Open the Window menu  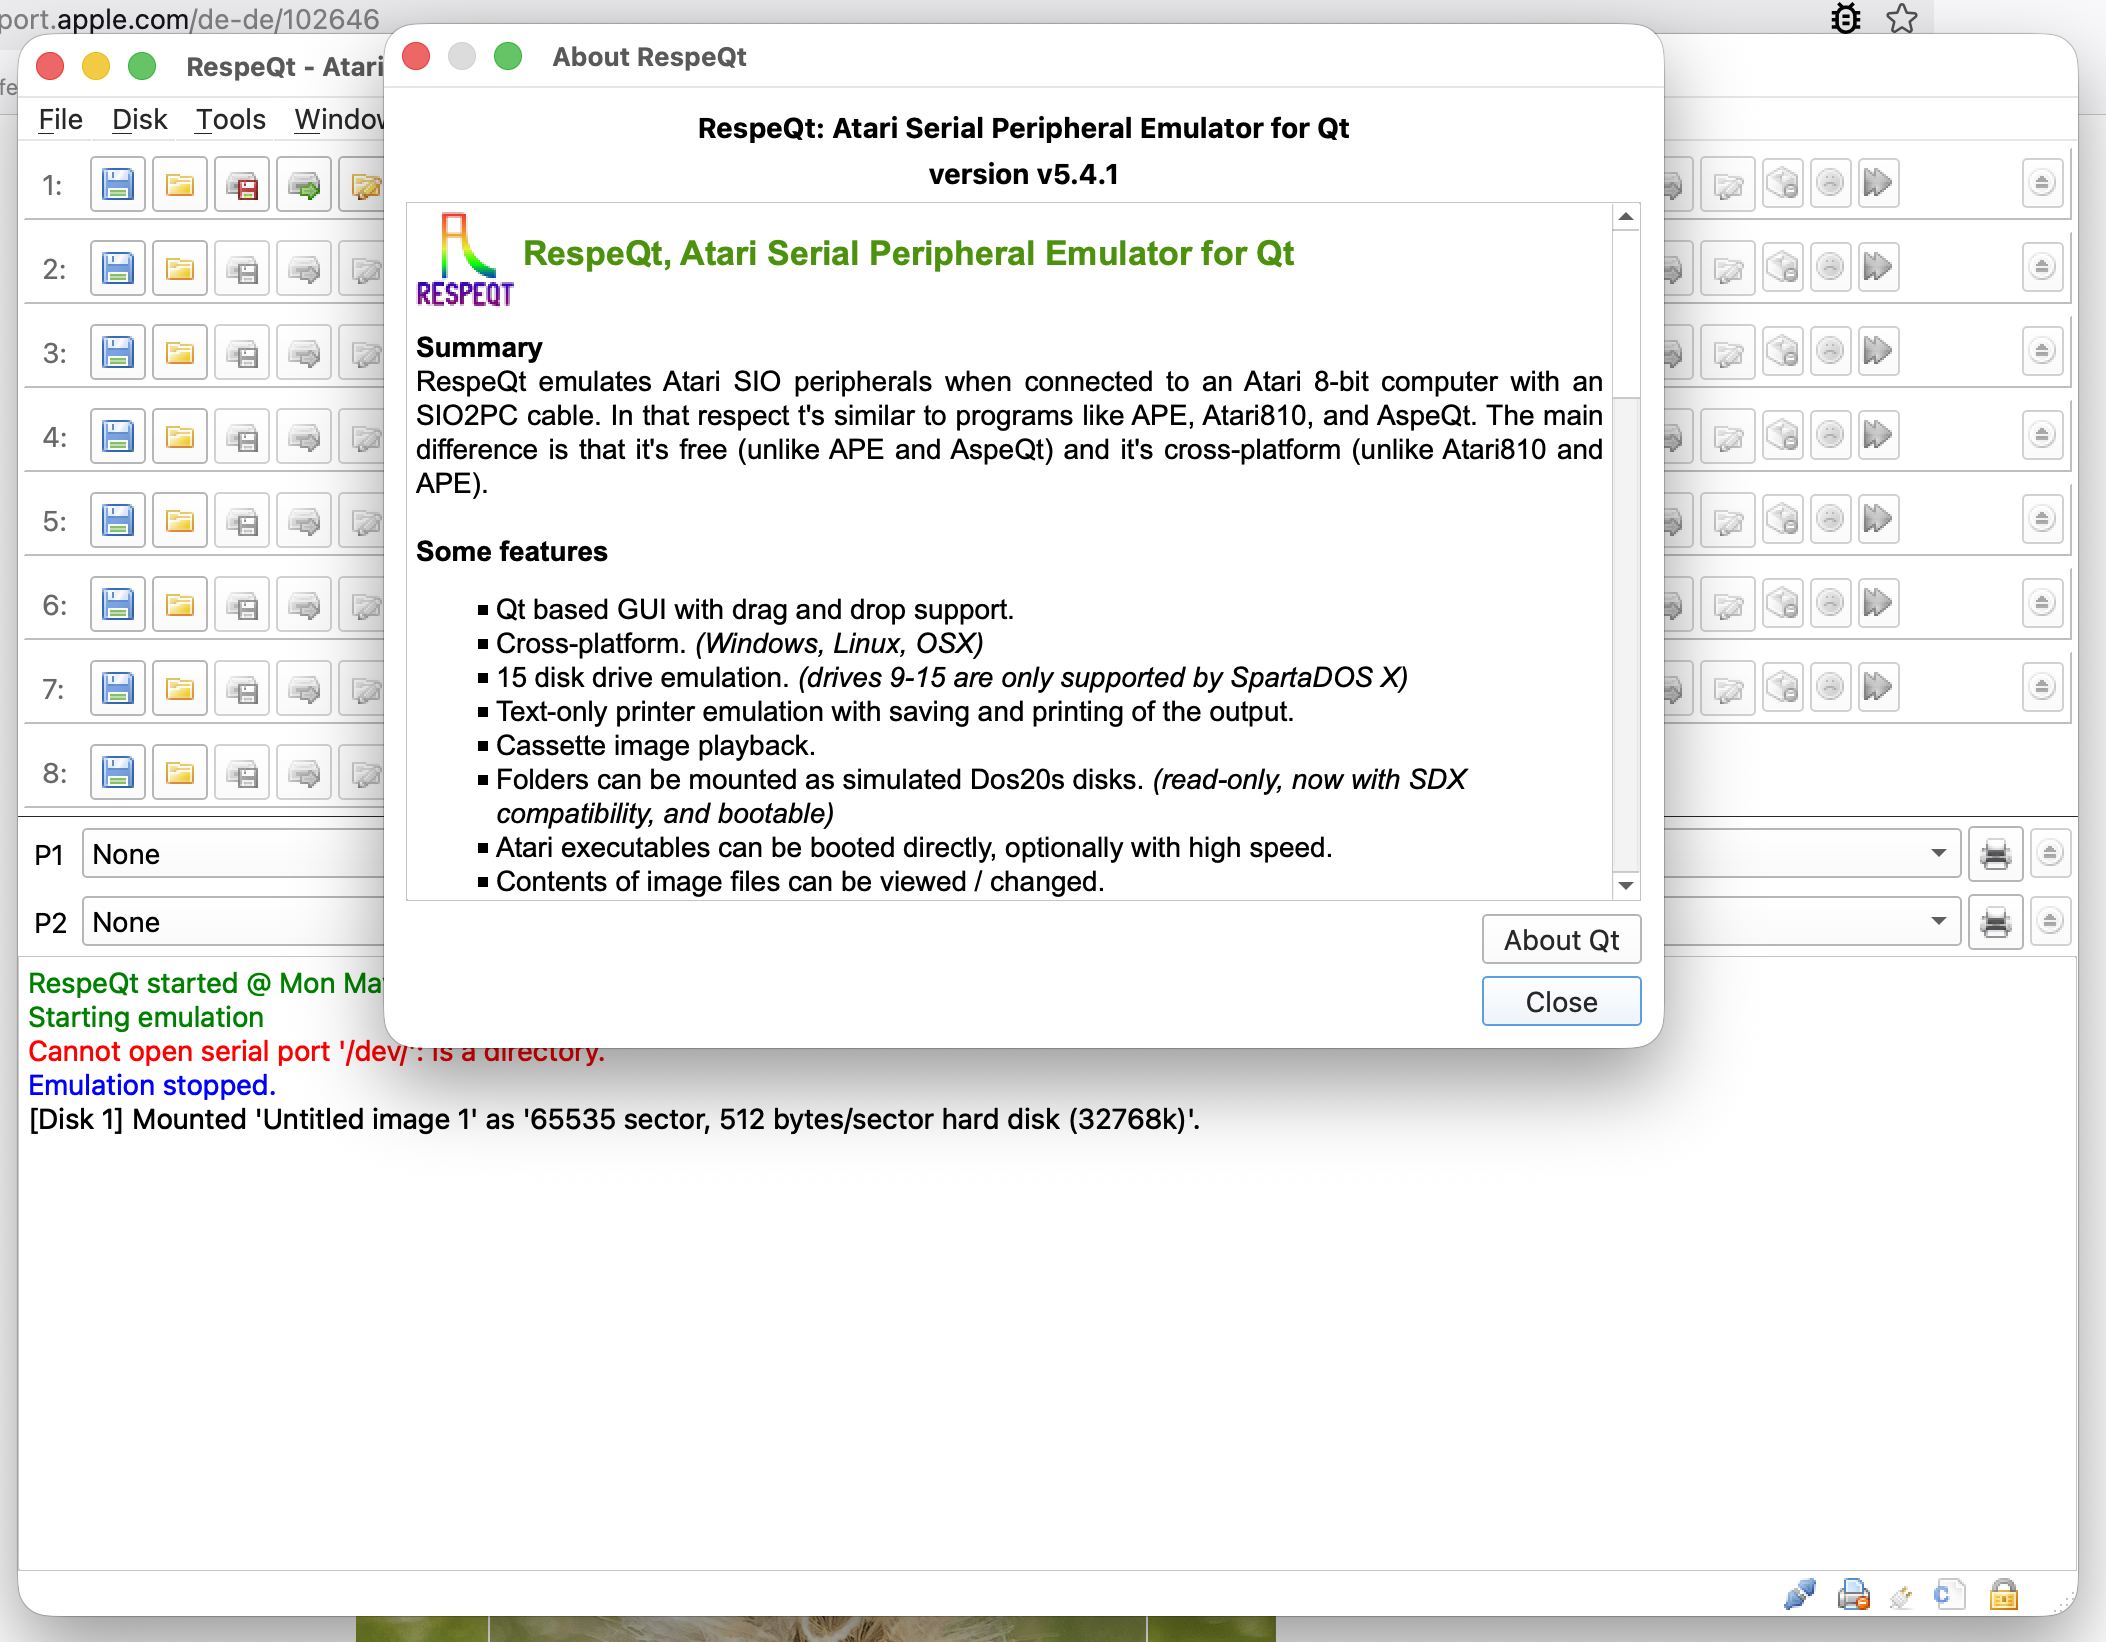pyautogui.click(x=338, y=120)
